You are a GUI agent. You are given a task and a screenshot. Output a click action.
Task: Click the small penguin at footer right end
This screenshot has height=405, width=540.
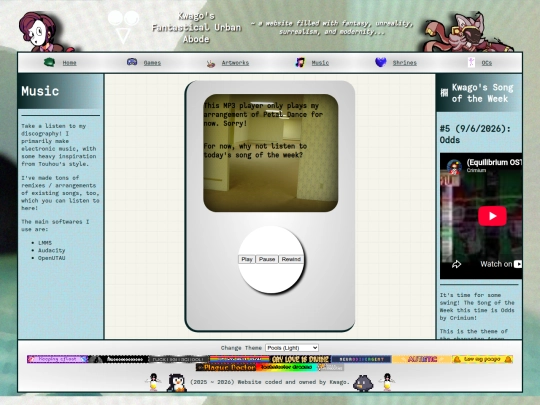(x=387, y=382)
